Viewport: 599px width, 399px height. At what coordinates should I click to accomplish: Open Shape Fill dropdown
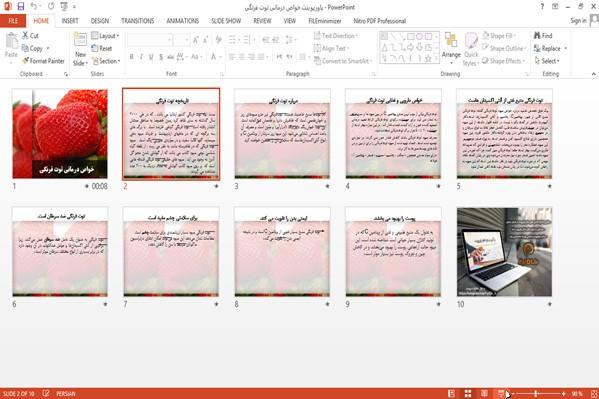(x=499, y=36)
